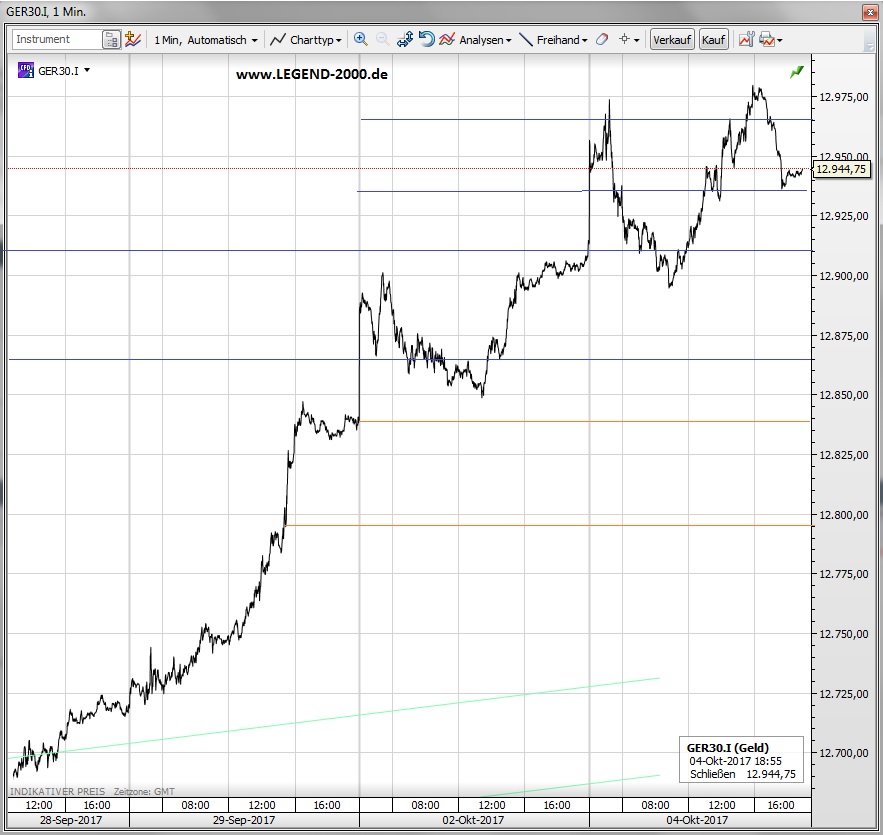
Task: Click the 29-Sep-2017 date label
Action: (x=244, y=820)
